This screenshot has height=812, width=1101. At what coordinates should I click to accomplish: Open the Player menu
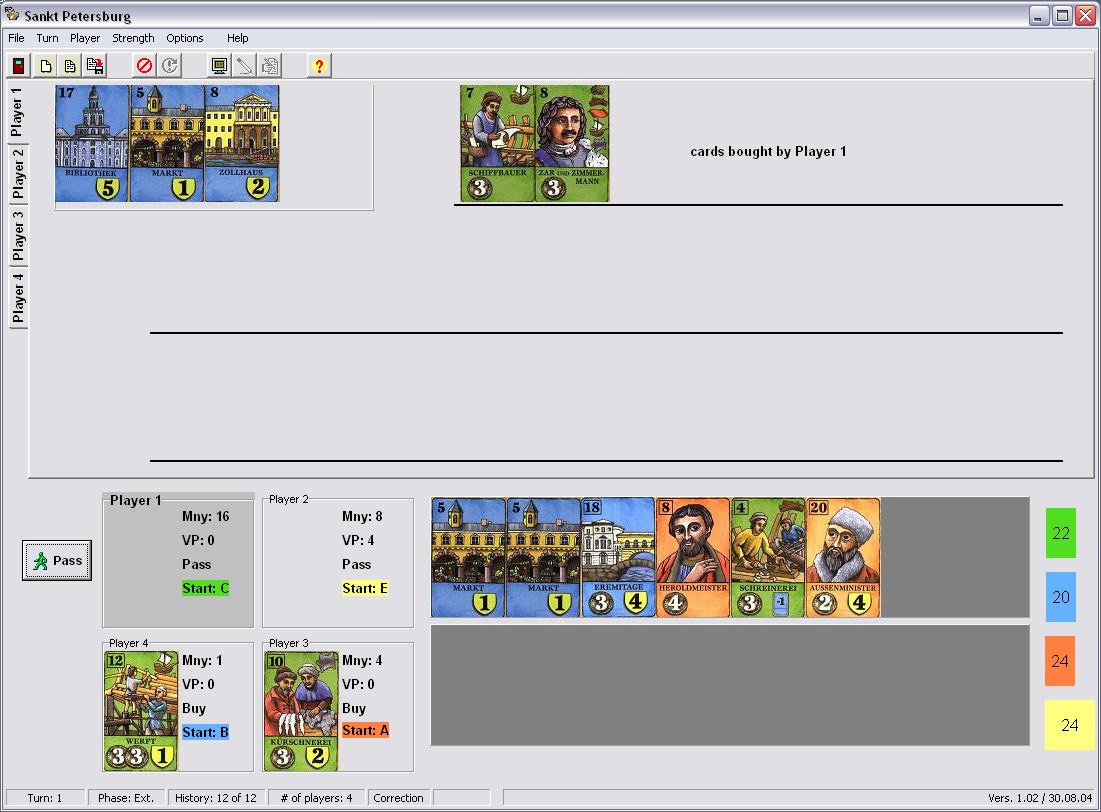[85, 38]
